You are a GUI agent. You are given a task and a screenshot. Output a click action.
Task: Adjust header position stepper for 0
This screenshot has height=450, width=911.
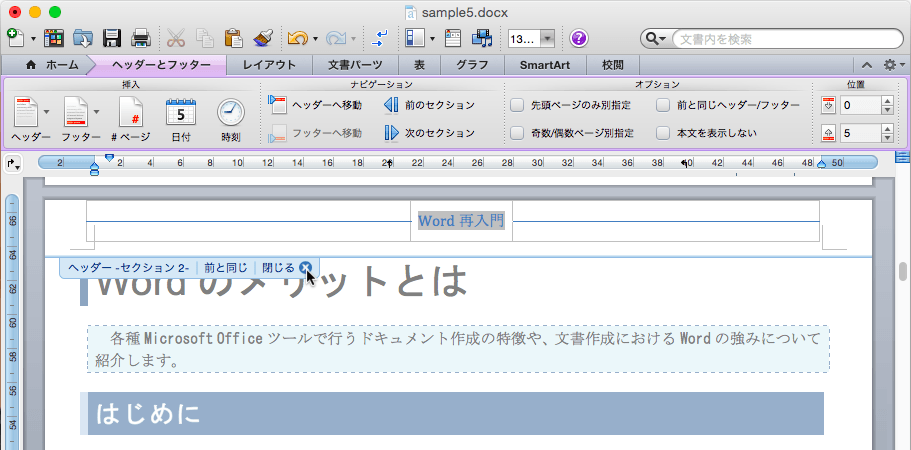pos(887,105)
